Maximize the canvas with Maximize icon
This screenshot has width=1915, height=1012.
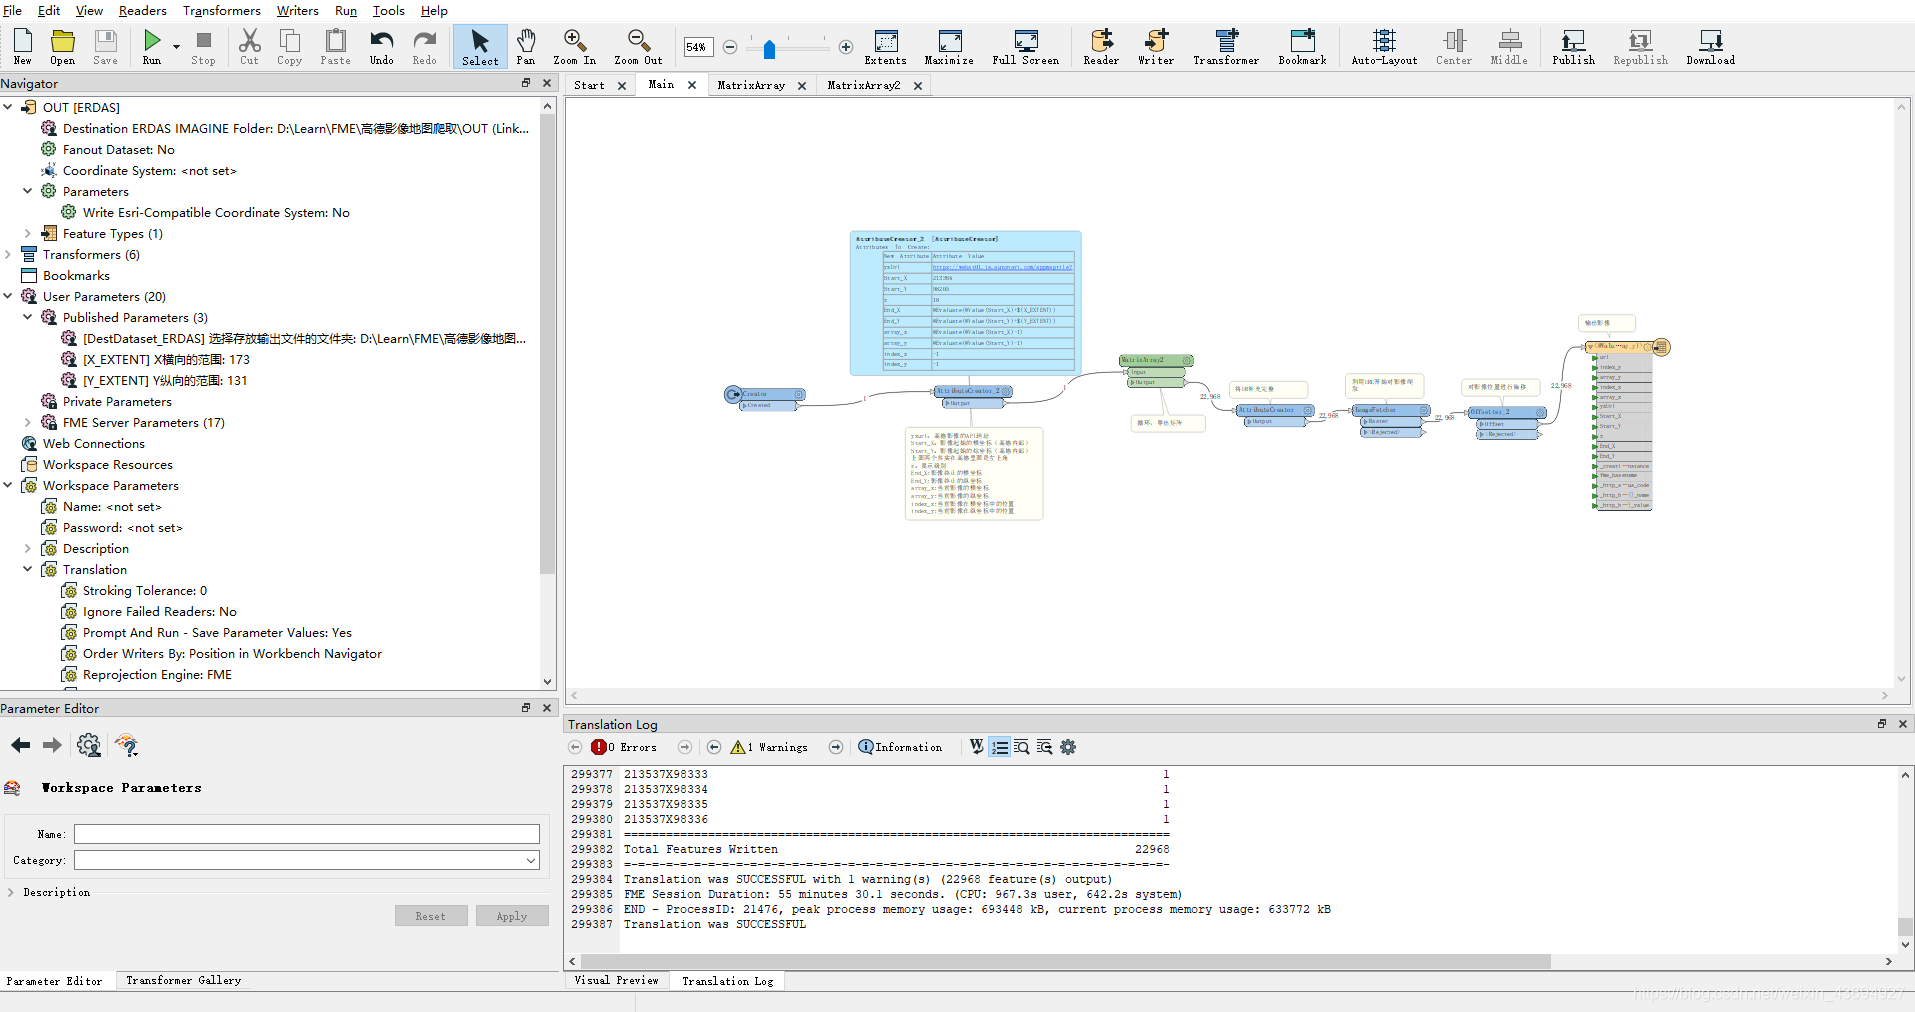point(949,47)
